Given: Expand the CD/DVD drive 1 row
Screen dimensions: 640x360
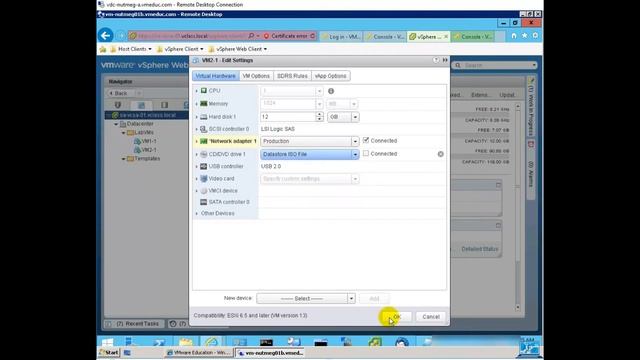Looking at the screenshot, I should pyautogui.click(x=196, y=154).
